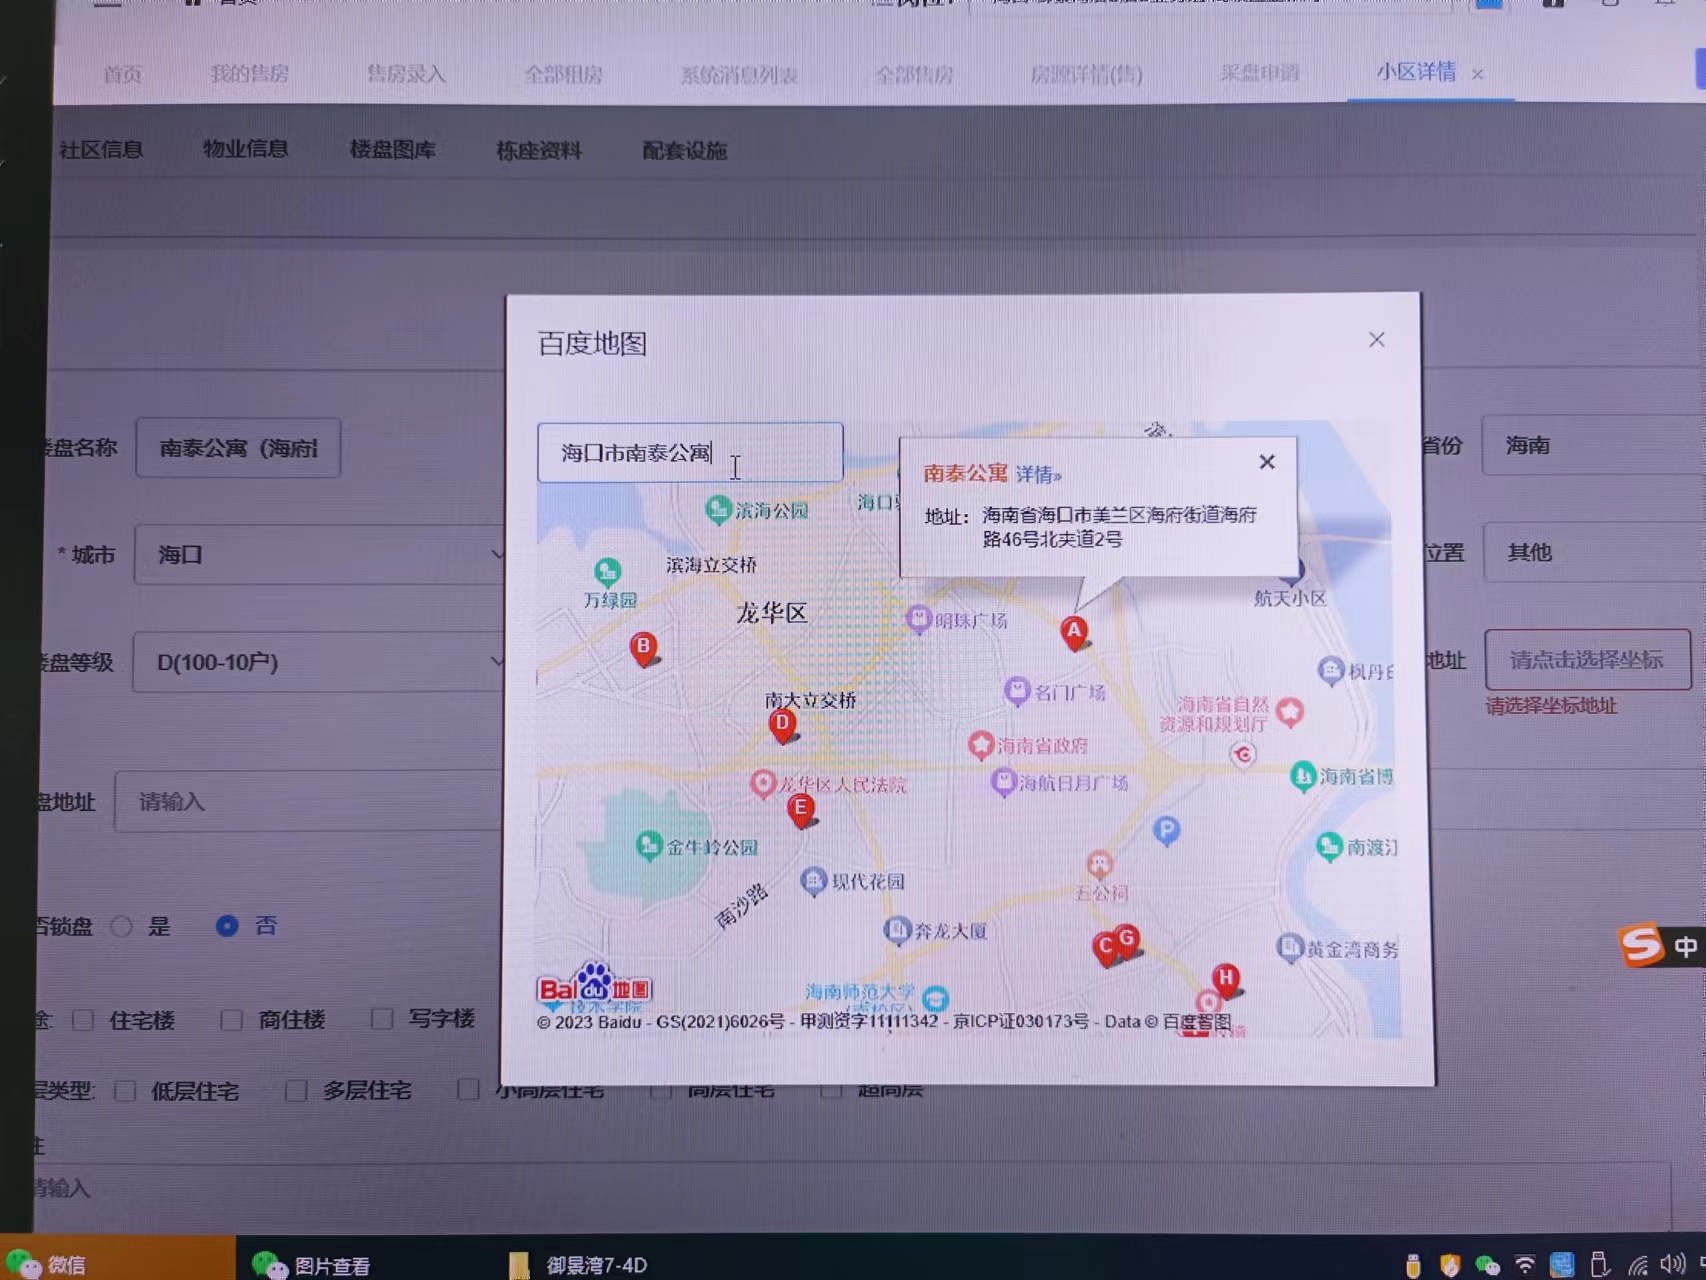Image resolution: width=1706 pixels, height=1280 pixels.
Task: Click the blue parking P icon
Action: tap(1166, 830)
